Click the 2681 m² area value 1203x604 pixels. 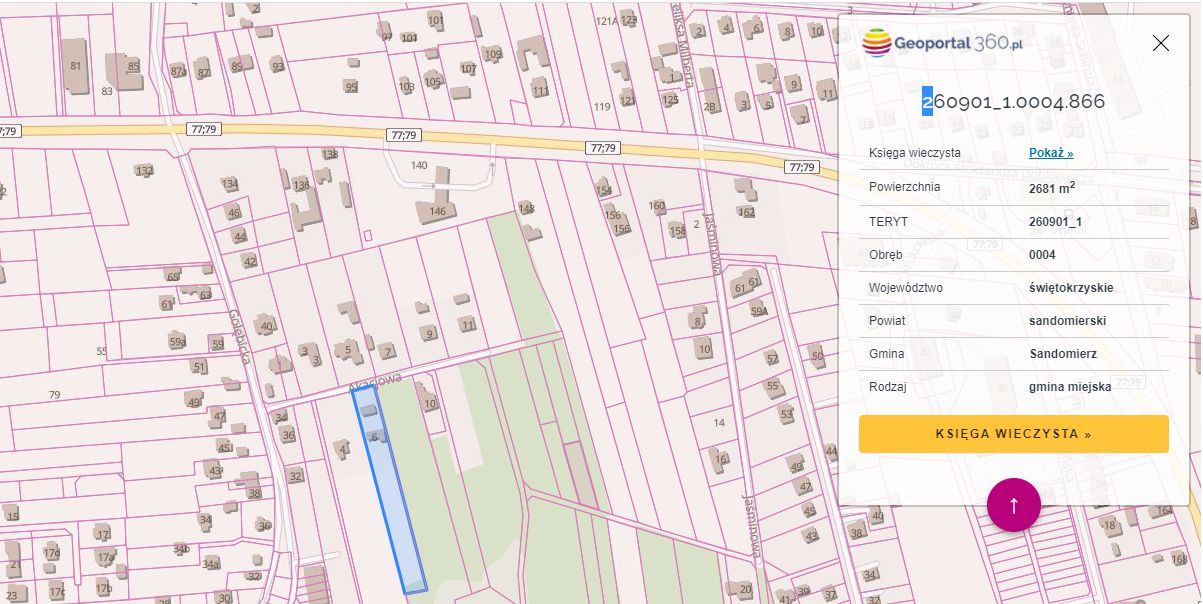1051,187
